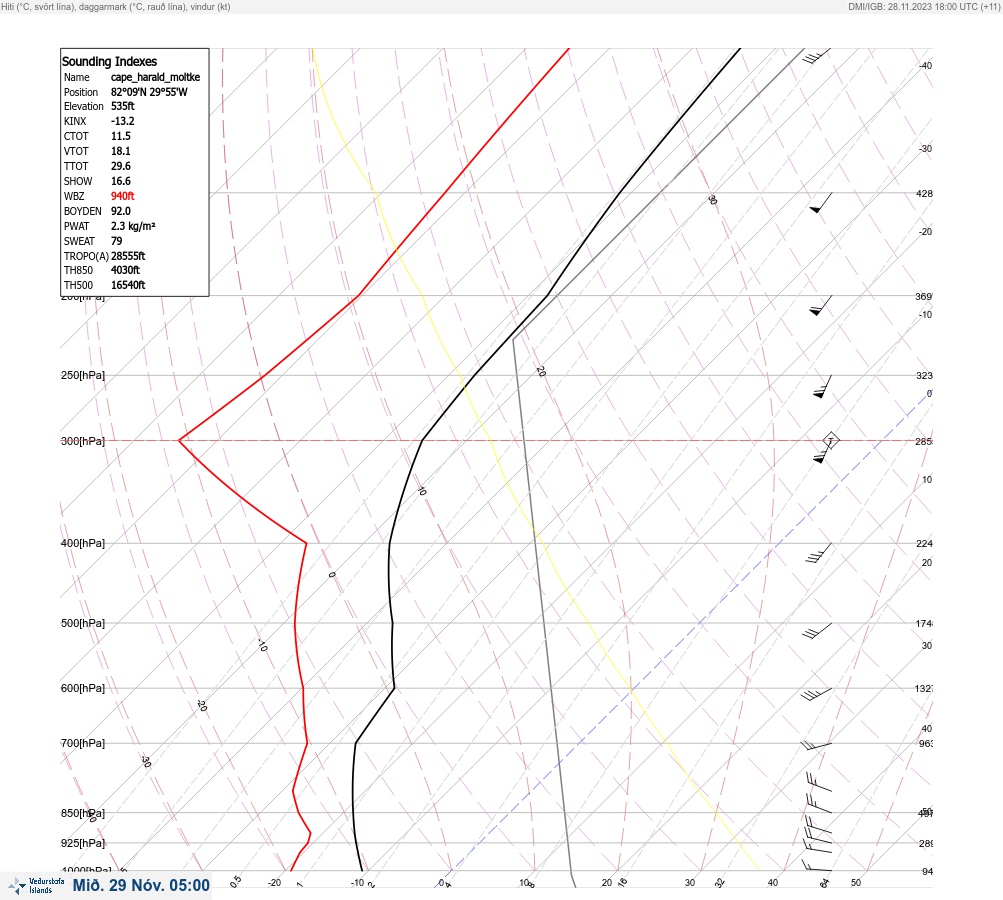Click the temperature black line bend at 600hPa
Viewport: 1003px width, 900px height.
click(x=394, y=688)
